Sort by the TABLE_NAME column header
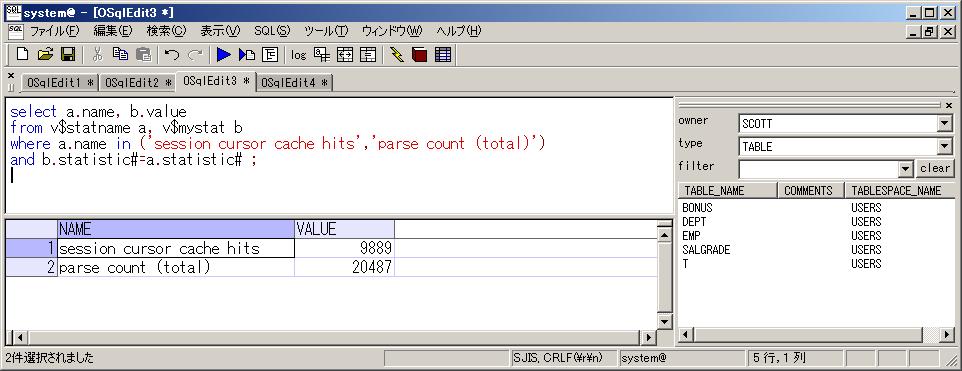962x371 pixels. [728, 190]
